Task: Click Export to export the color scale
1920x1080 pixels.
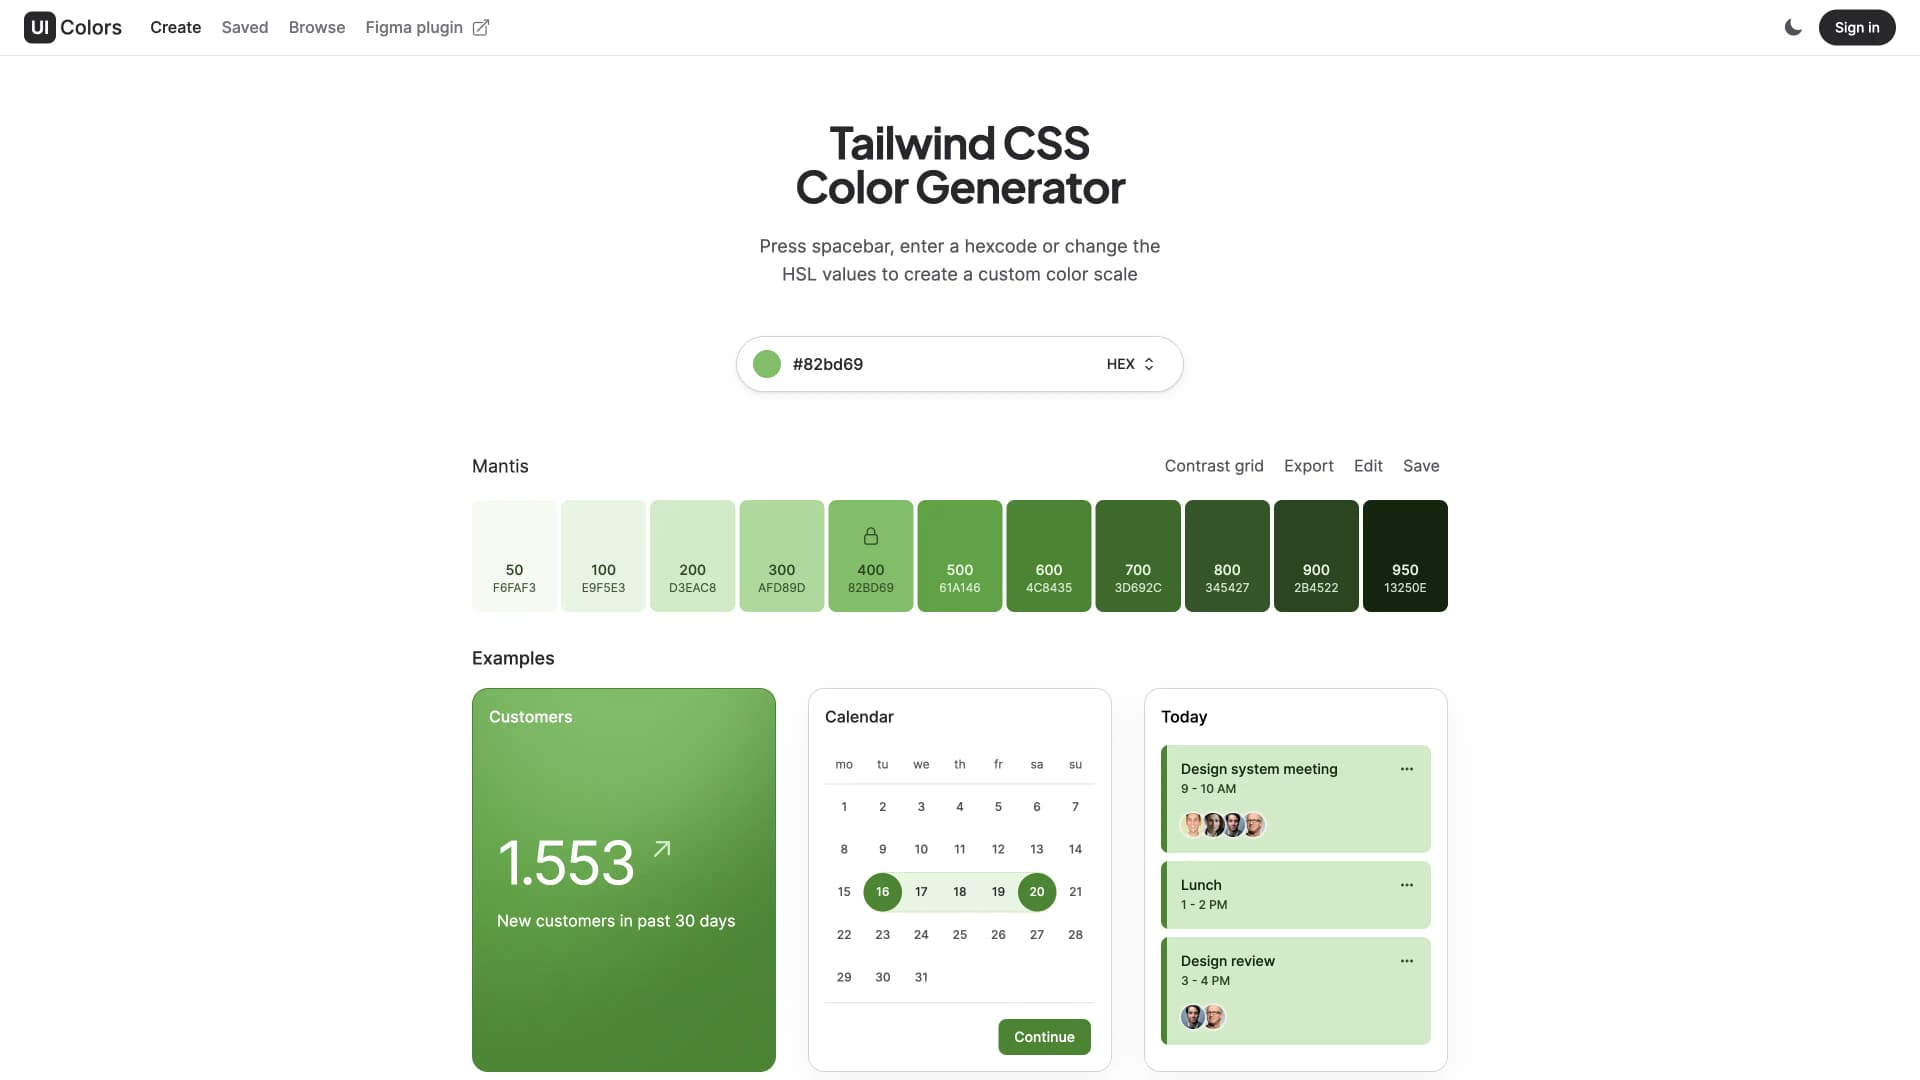Action: coord(1308,465)
